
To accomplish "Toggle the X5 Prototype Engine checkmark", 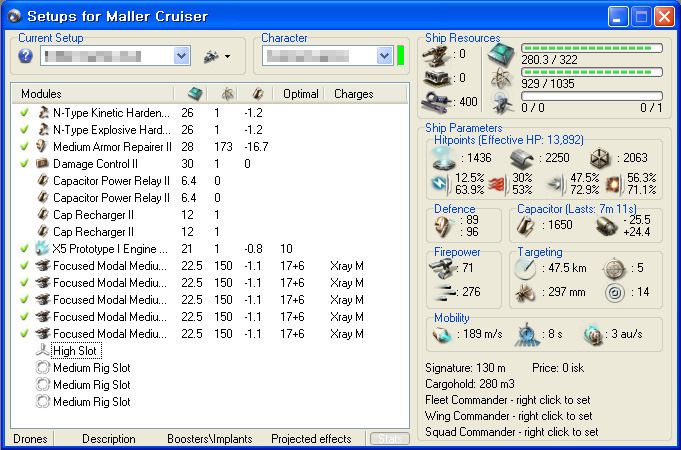I will click(x=24, y=248).
